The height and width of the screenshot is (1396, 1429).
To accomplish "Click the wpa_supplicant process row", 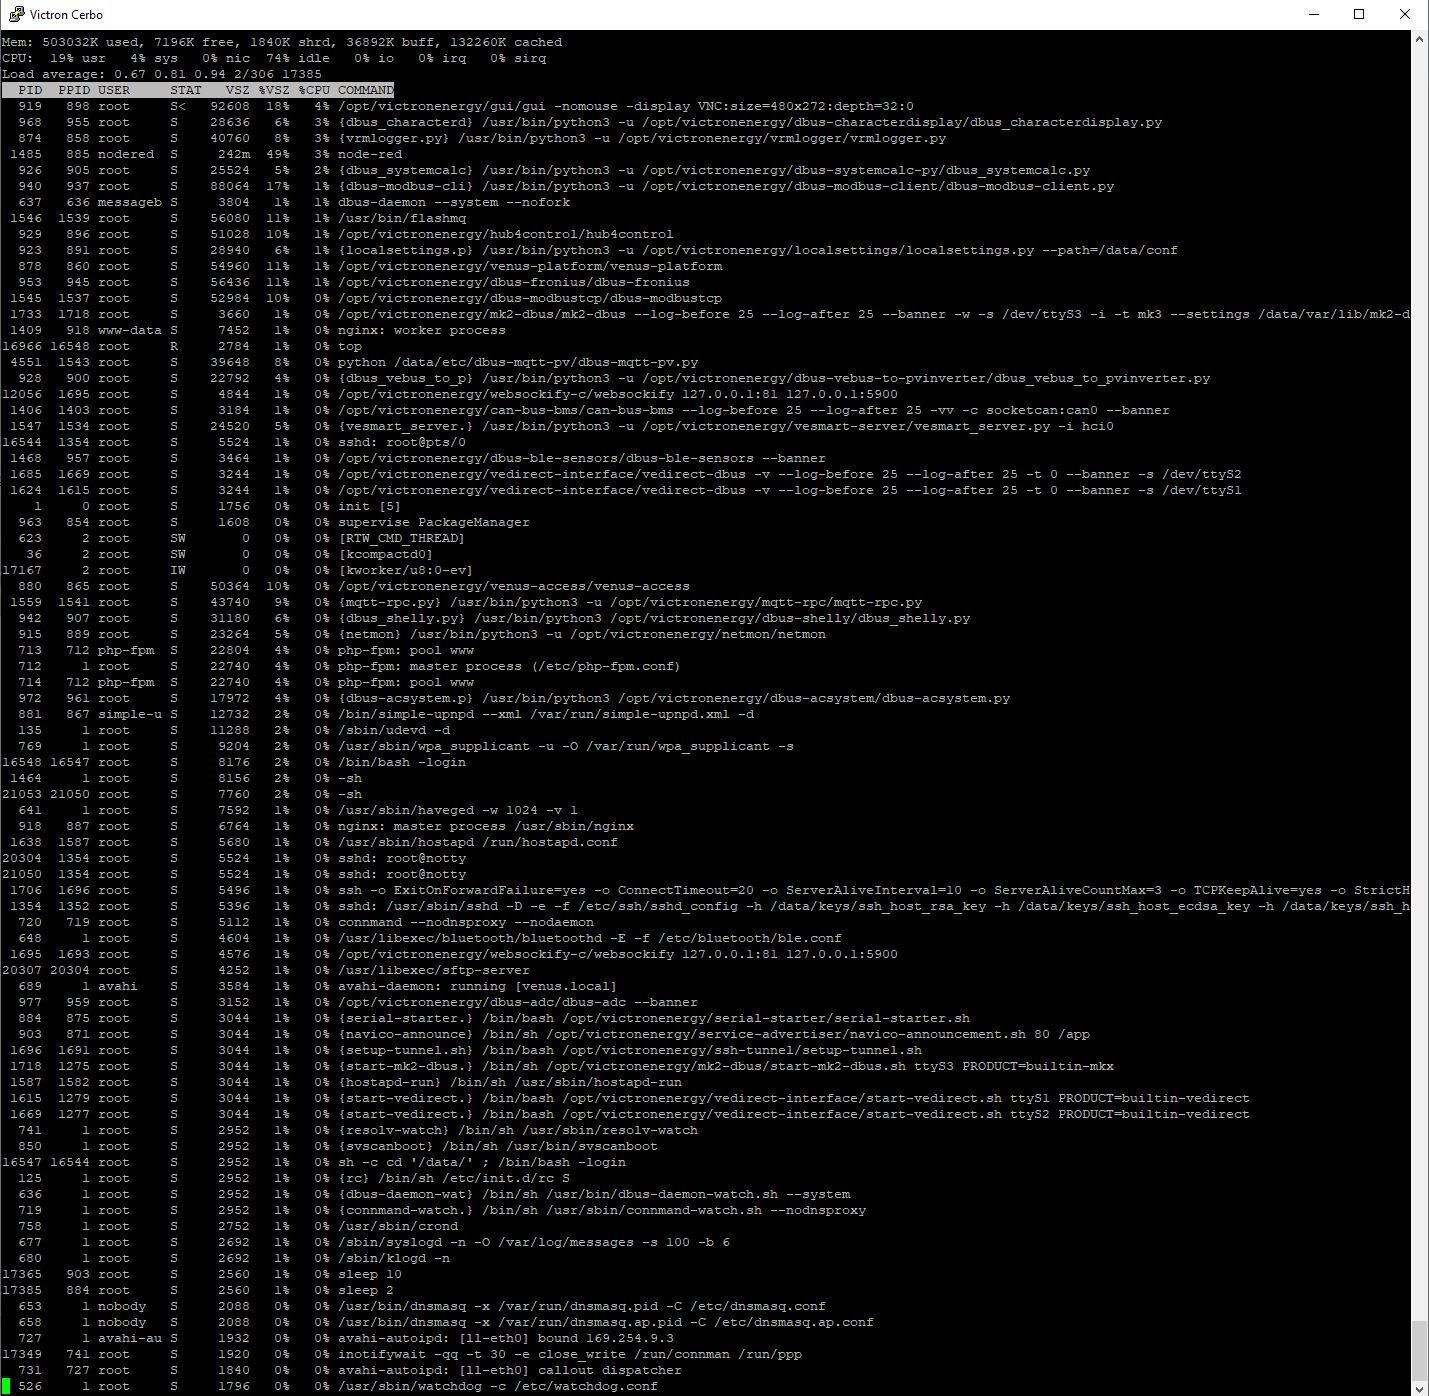I will click(x=398, y=746).
